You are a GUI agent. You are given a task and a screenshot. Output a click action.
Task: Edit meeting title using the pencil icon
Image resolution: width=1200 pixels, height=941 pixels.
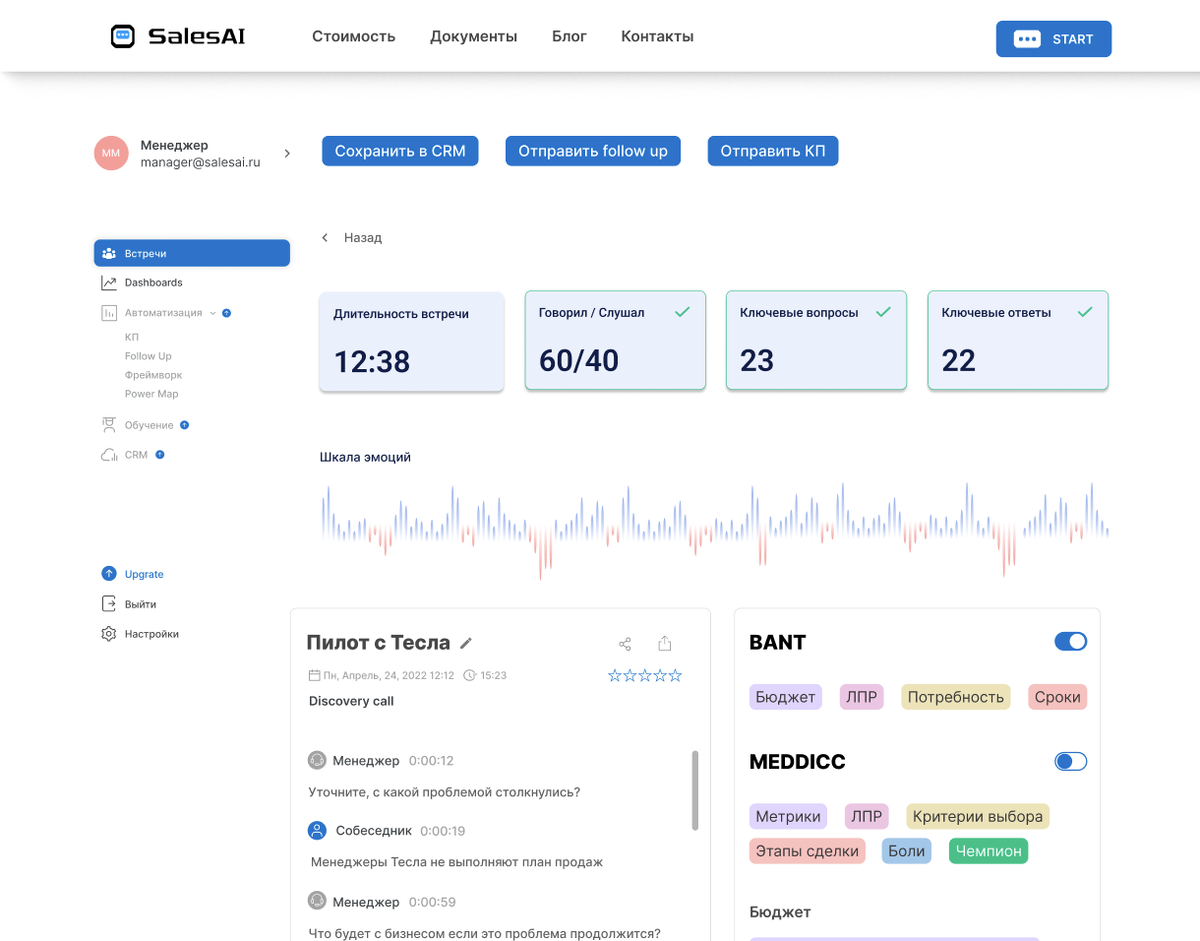(466, 643)
